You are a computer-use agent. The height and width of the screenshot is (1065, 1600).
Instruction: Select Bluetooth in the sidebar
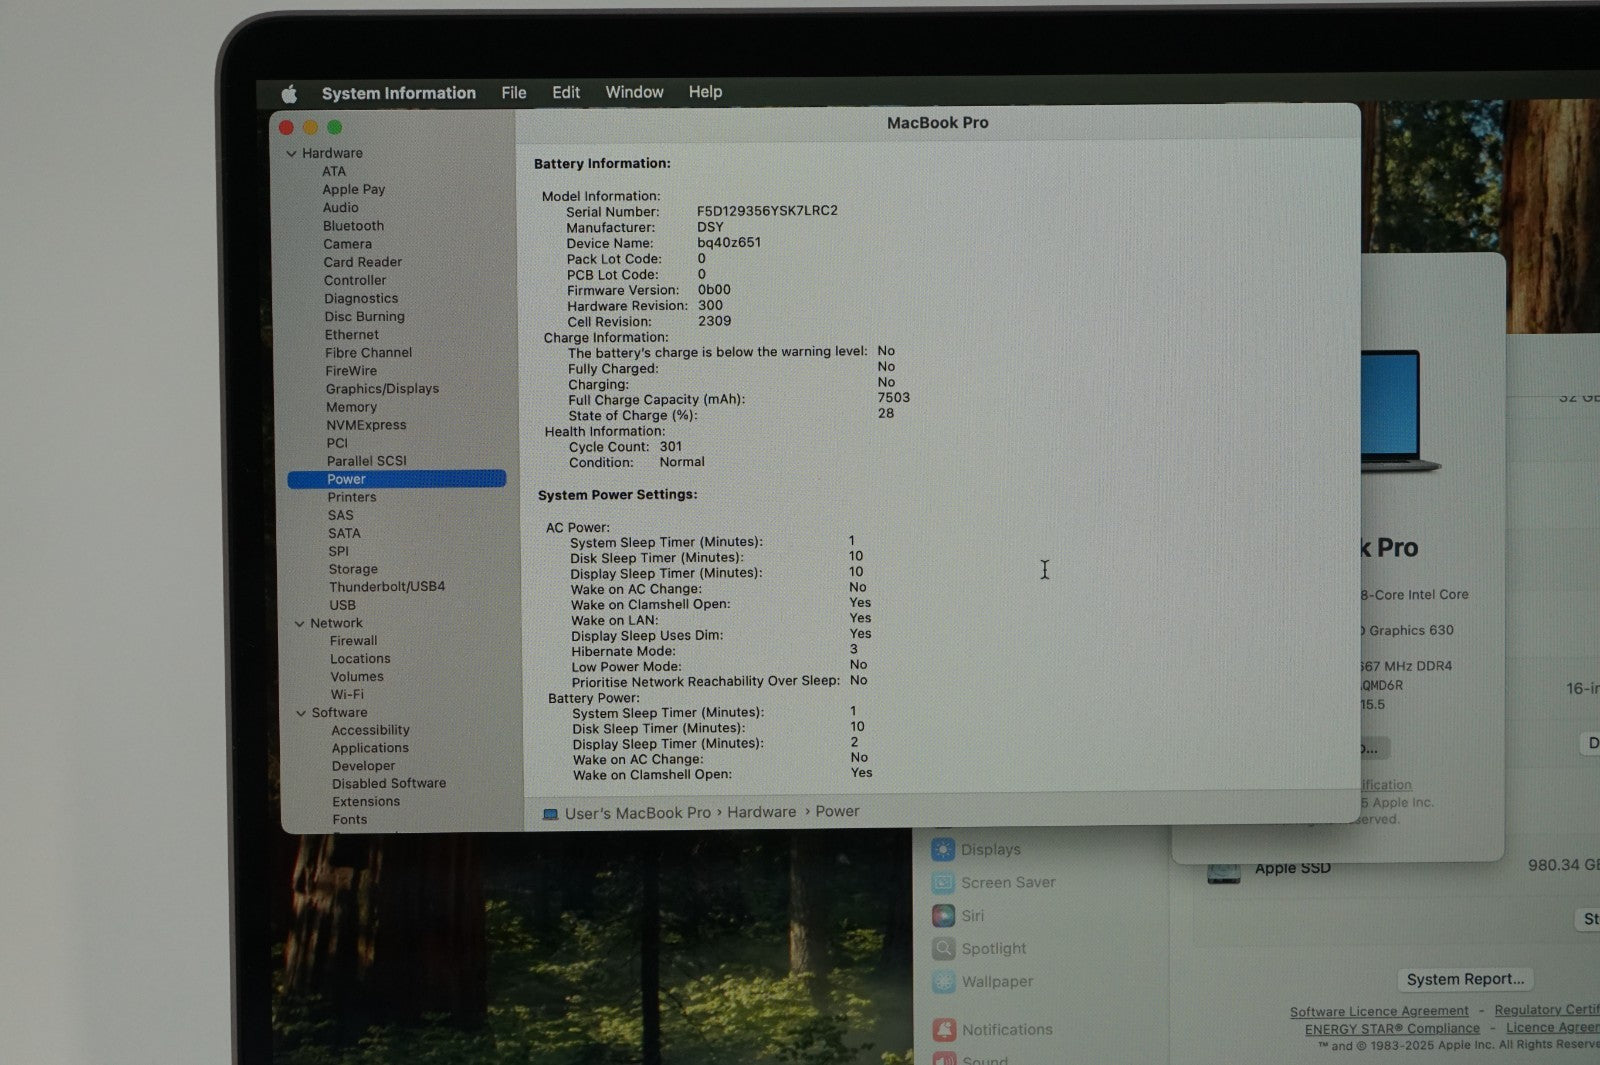pyautogui.click(x=353, y=226)
